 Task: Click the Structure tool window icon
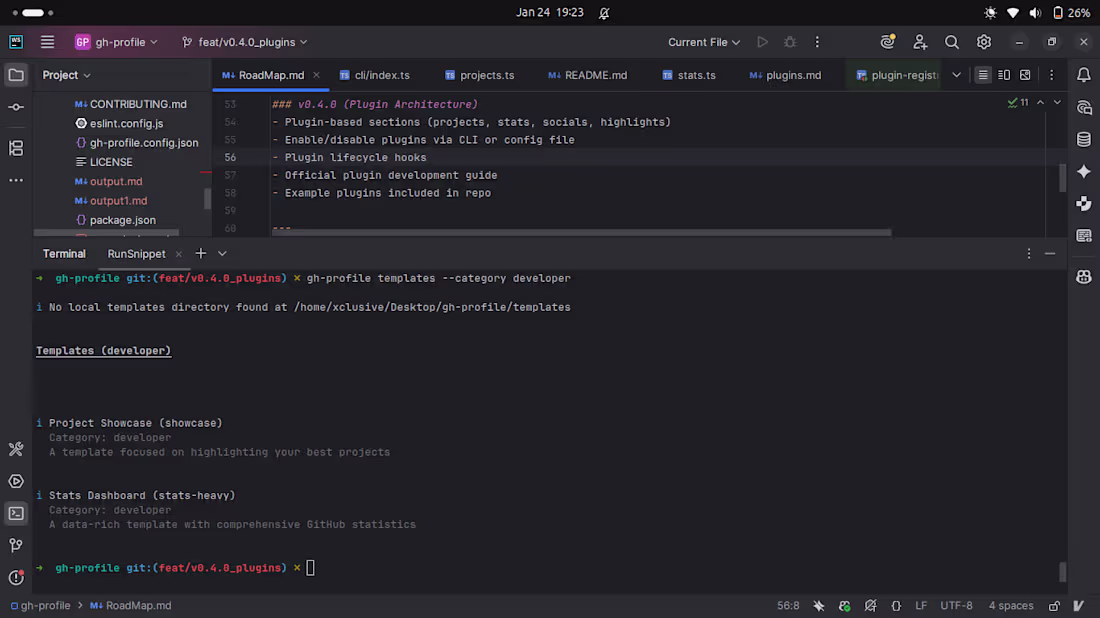pyautogui.click(x=16, y=147)
